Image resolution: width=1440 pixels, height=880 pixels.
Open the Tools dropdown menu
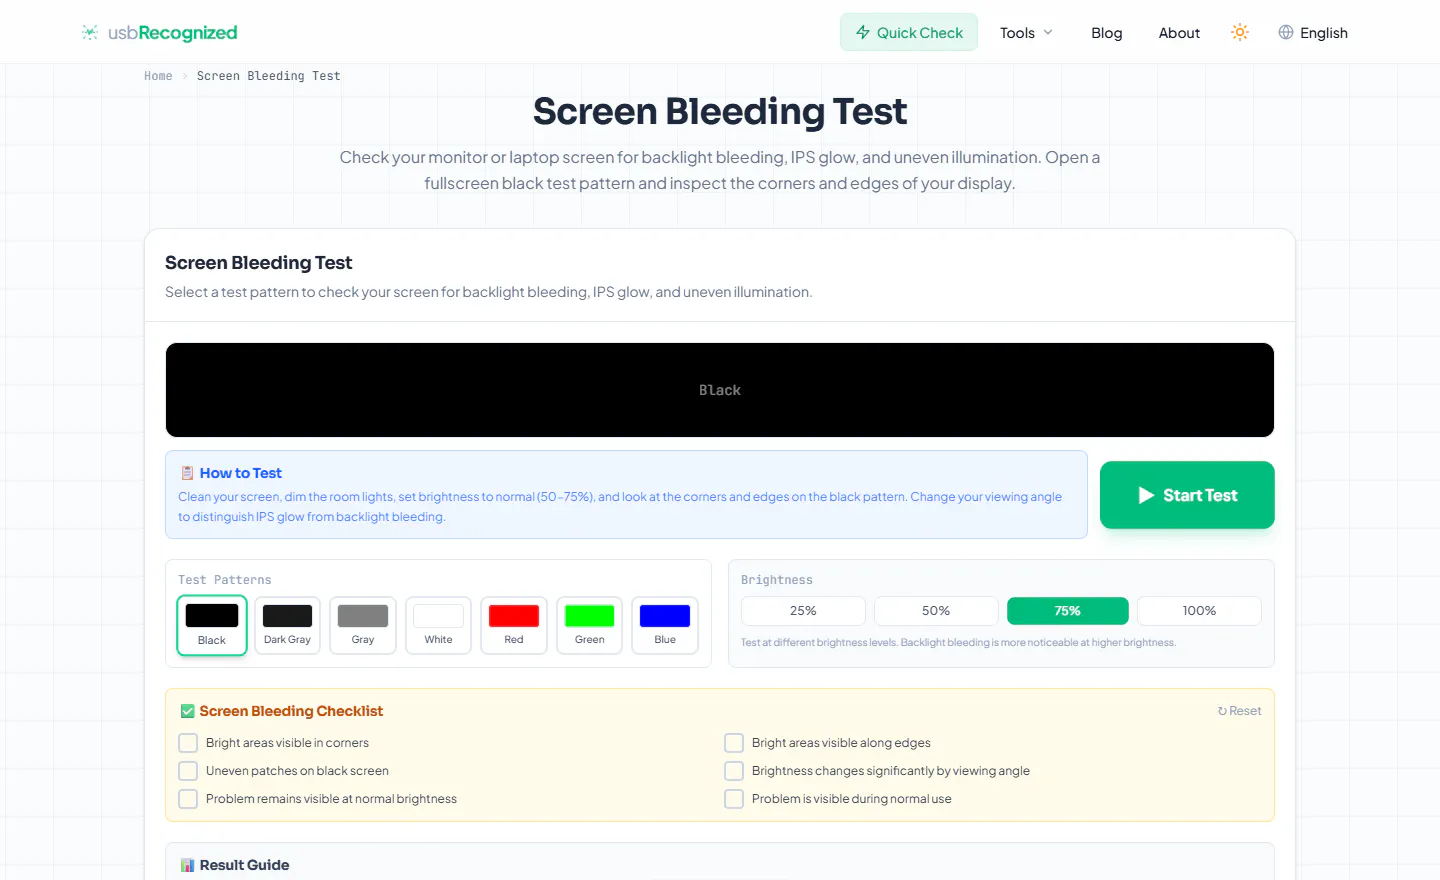pyautogui.click(x=1027, y=32)
